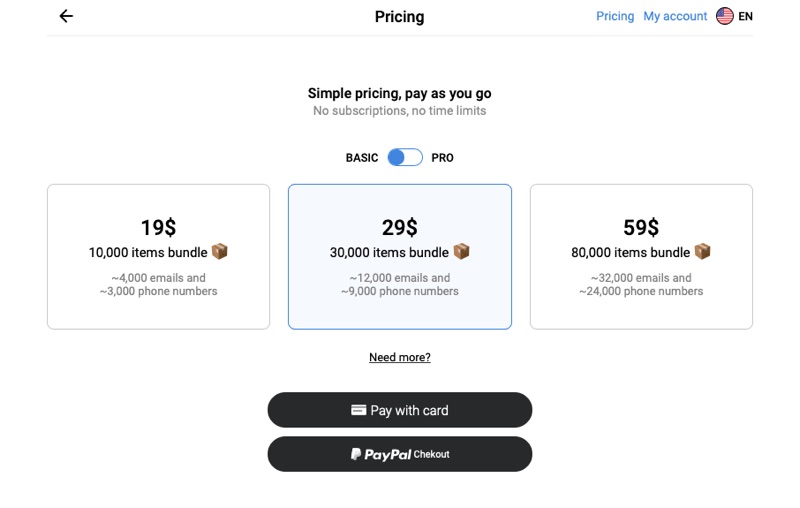Click the PayPal Checkout button
The image size is (800, 508).
click(x=399, y=454)
